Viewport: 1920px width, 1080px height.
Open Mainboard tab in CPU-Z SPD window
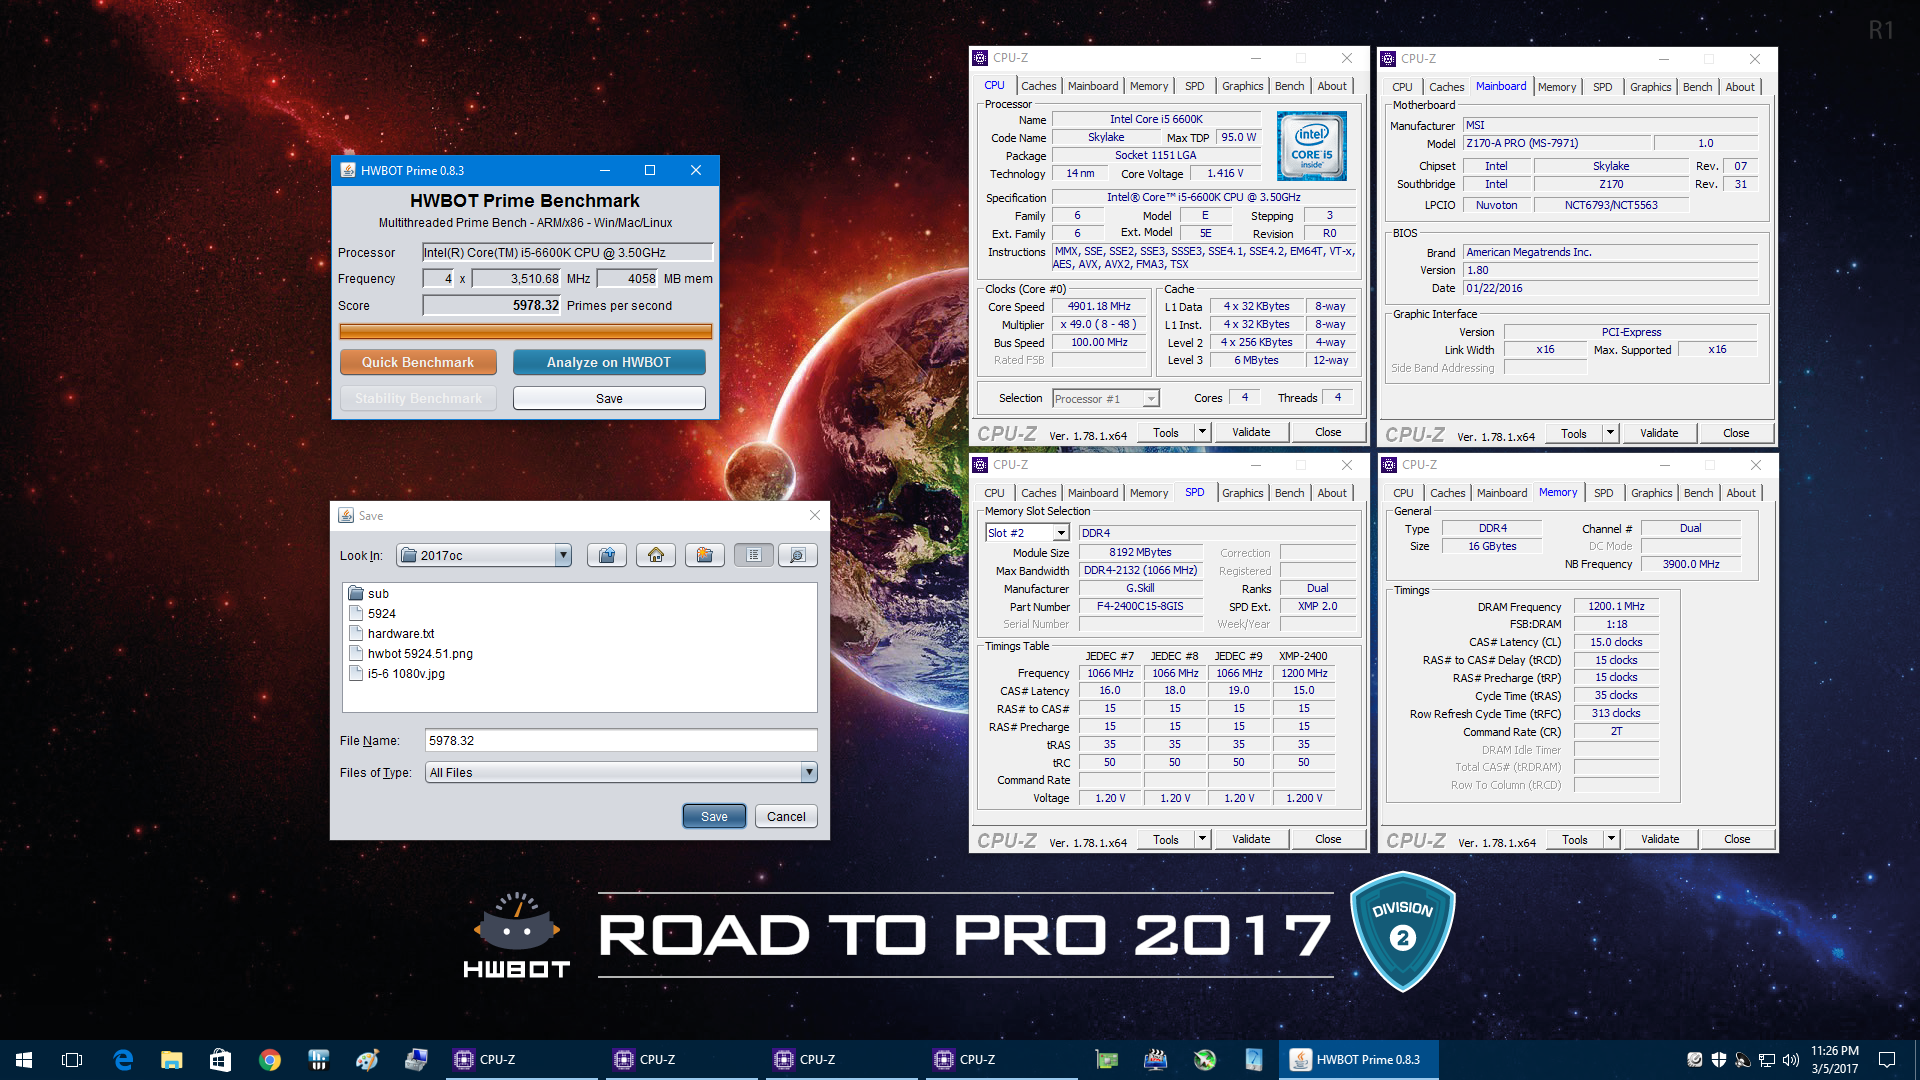point(1092,493)
